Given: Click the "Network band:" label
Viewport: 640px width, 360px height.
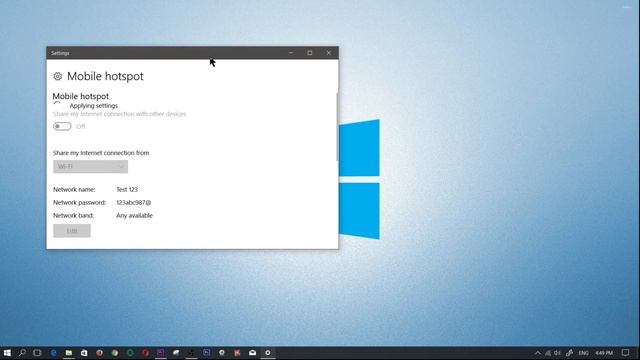Looking at the screenshot, I should pyautogui.click(x=73, y=216).
